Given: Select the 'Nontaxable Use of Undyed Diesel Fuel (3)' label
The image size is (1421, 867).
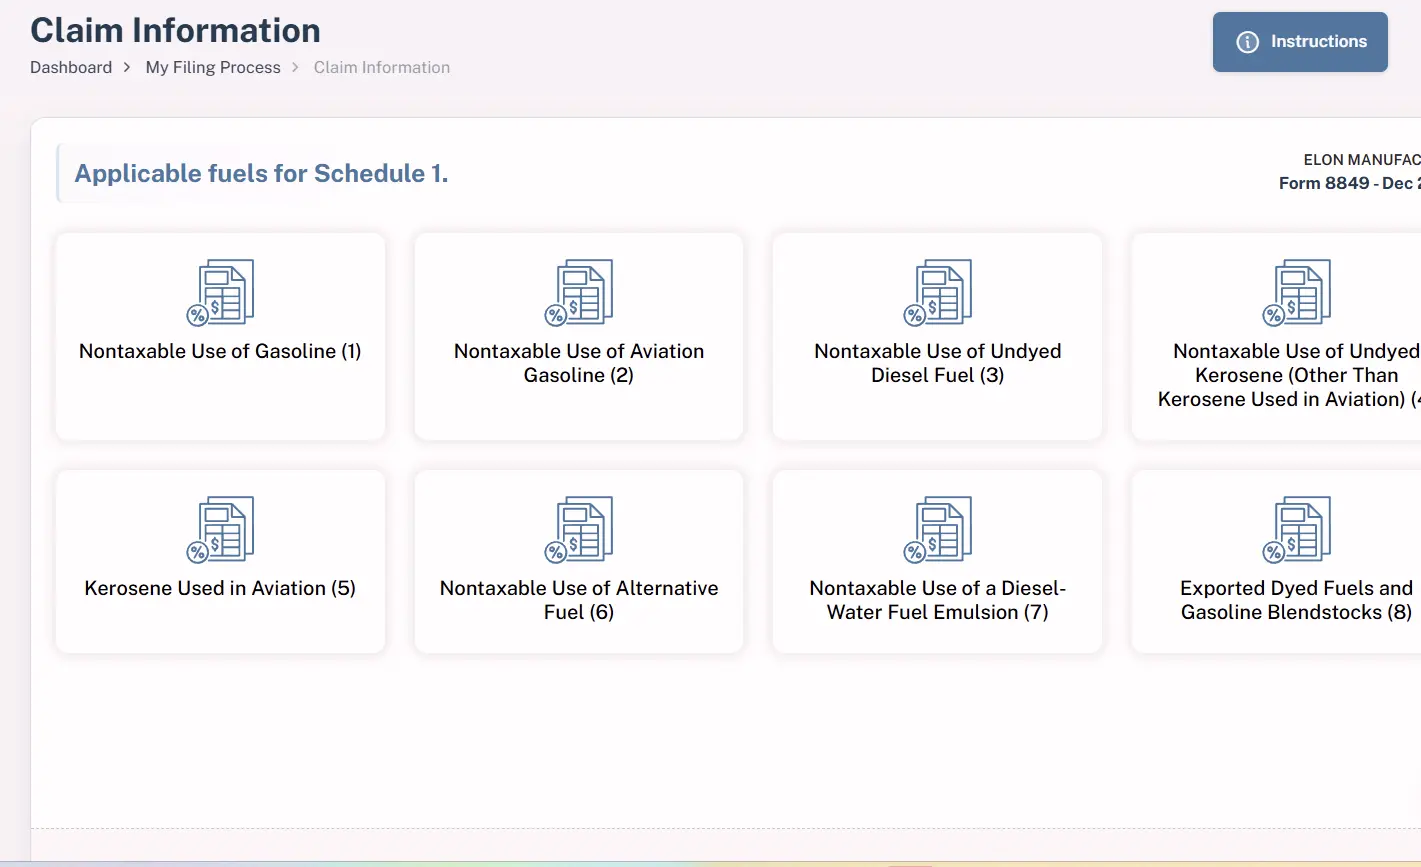Looking at the screenshot, I should 937,364.
